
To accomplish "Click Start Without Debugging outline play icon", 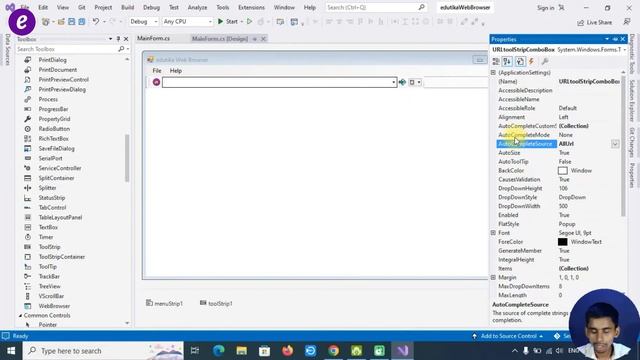I will click(x=249, y=21).
